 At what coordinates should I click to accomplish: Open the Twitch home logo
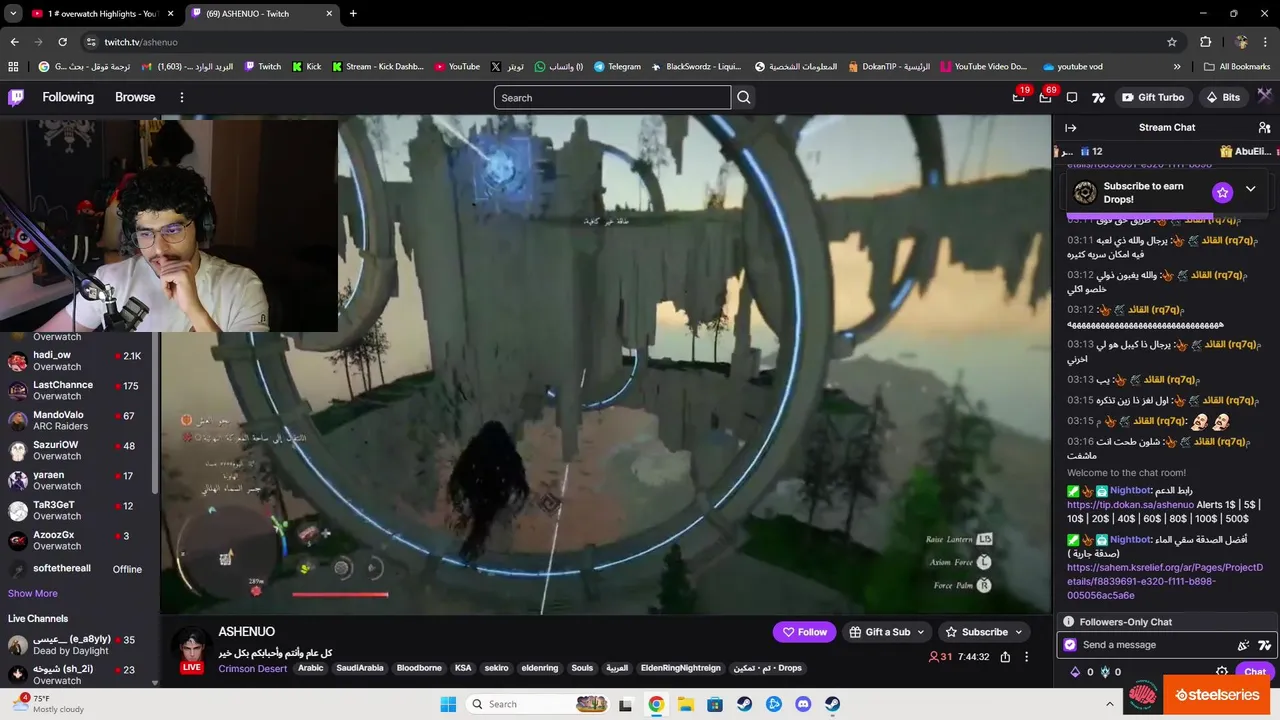pos(16,97)
